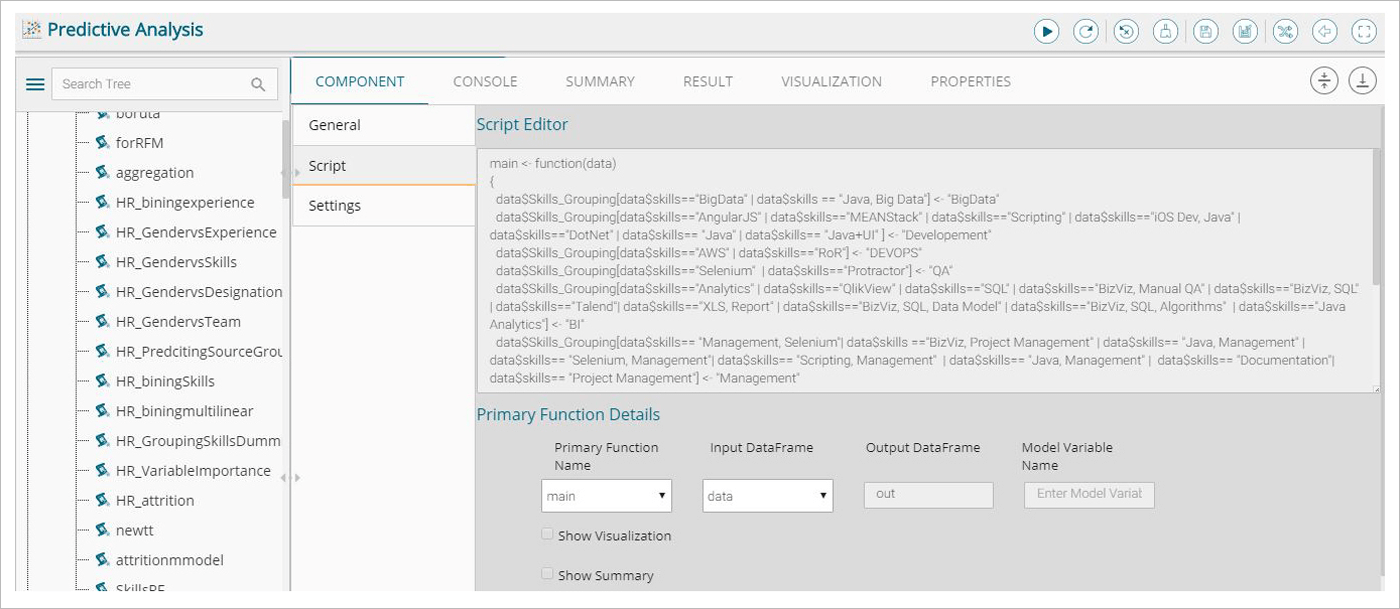The image size is (1400, 609).
Task: Open the Input DataFrame dropdown
Action: 767,495
